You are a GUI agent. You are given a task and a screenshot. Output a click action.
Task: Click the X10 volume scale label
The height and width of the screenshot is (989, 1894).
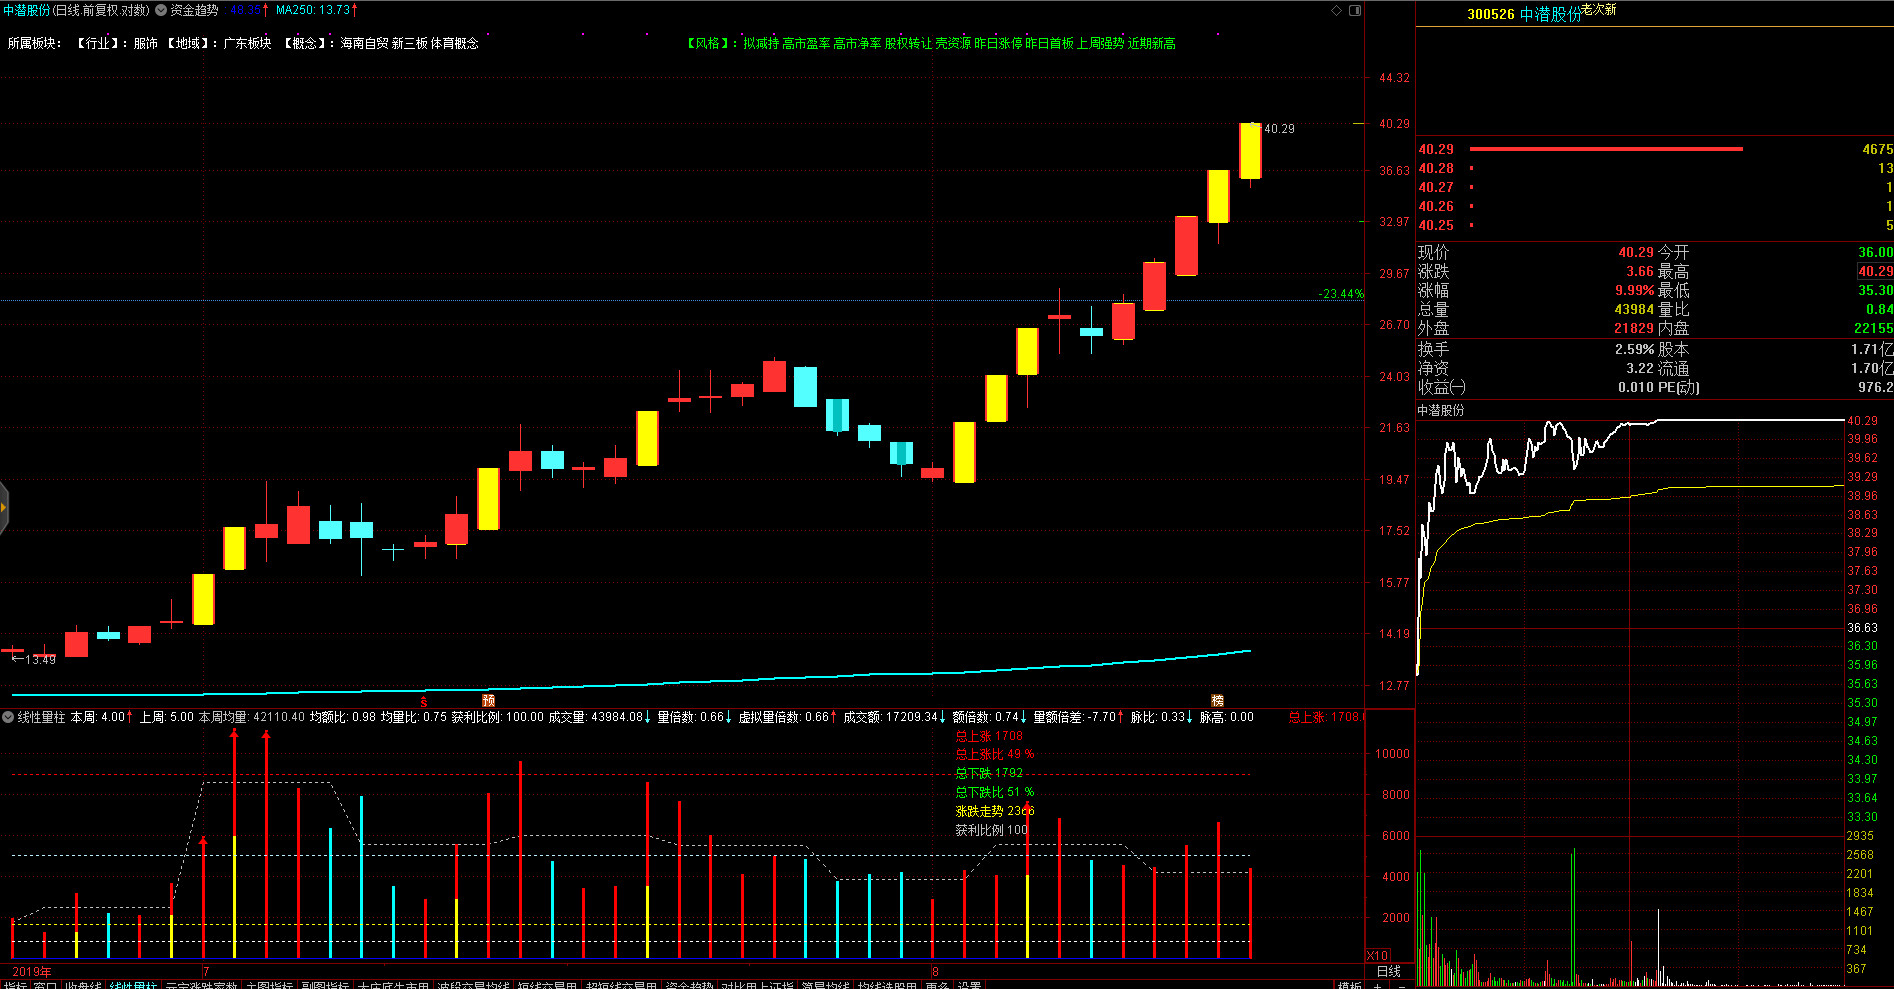[1377, 955]
